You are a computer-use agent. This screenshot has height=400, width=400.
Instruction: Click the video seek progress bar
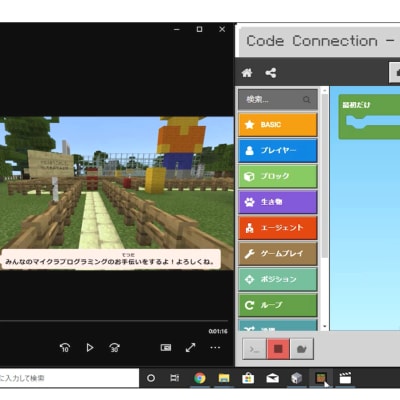coord(114,321)
